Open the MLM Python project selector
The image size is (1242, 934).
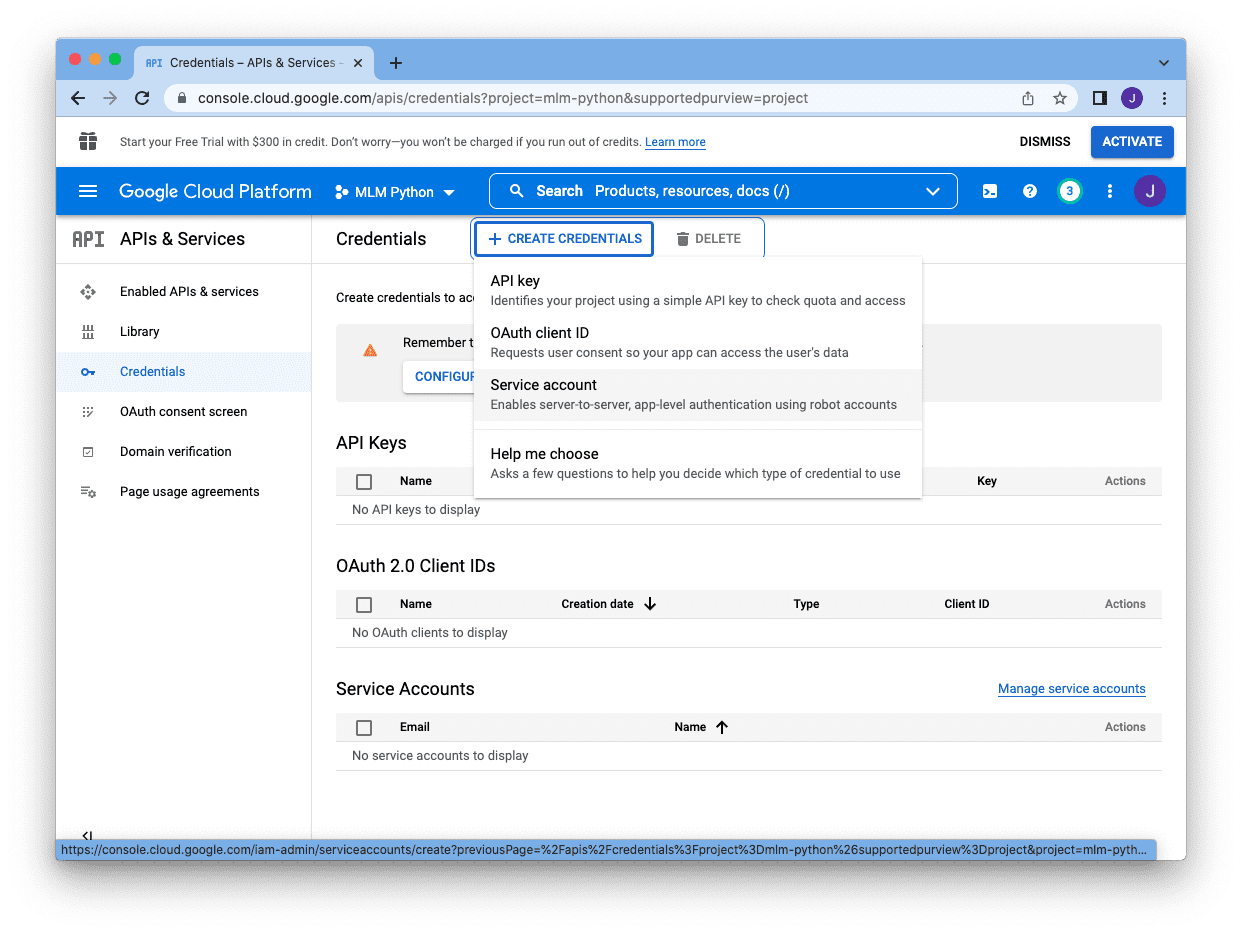pyautogui.click(x=395, y=192)
